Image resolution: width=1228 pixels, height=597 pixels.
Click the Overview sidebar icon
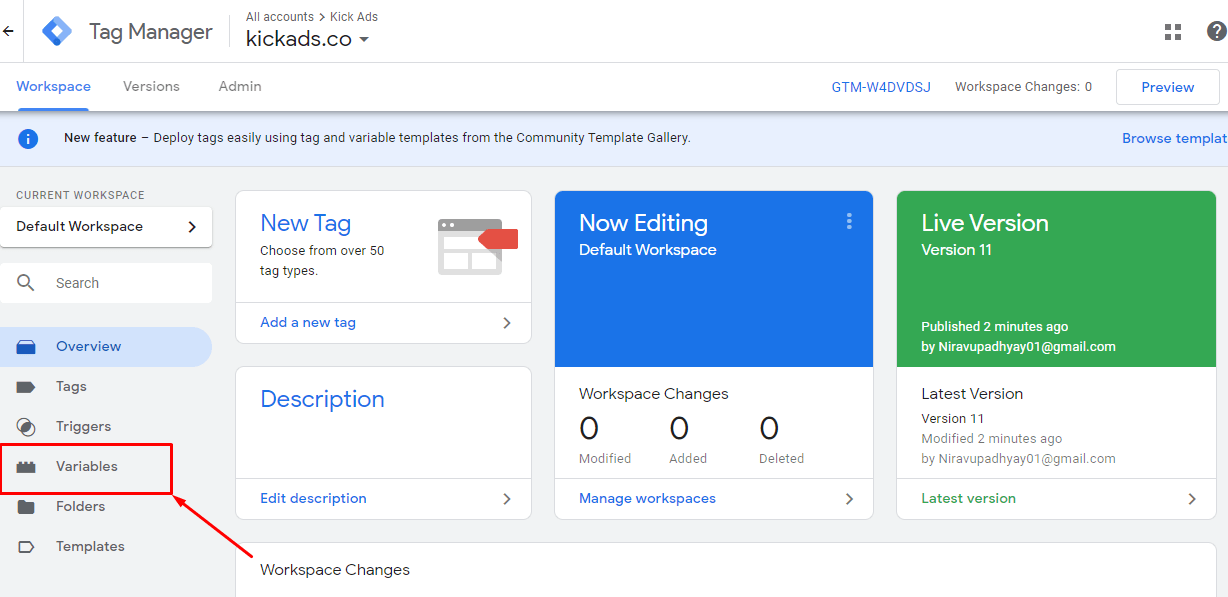click(26, 347)
